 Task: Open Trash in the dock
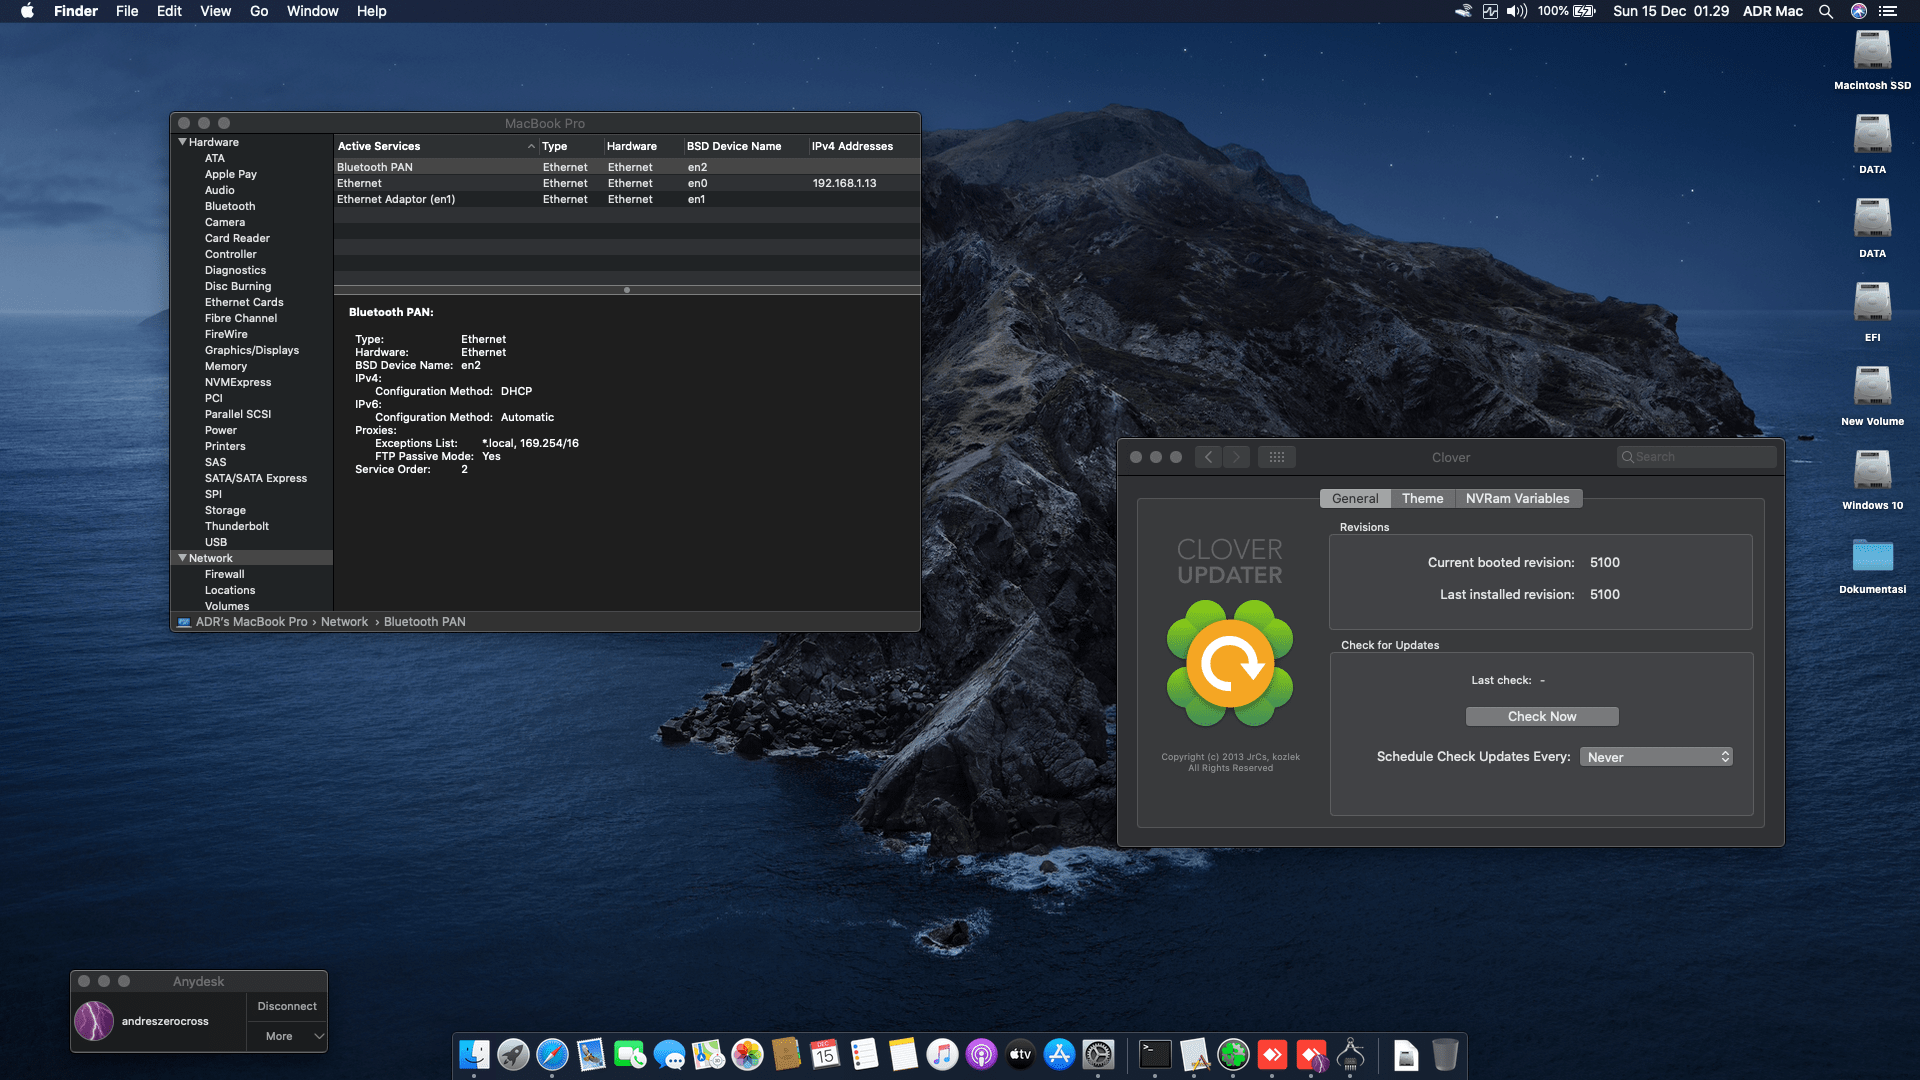[x=1445, y=1054]
